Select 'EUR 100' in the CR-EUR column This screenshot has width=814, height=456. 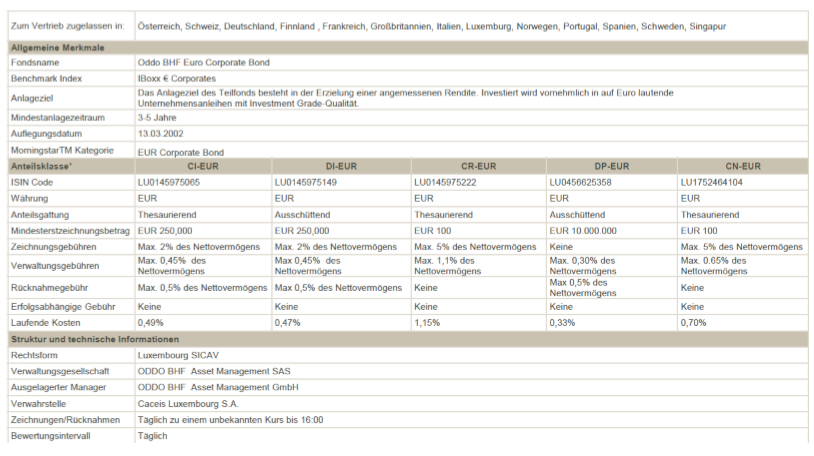[432, 231]
